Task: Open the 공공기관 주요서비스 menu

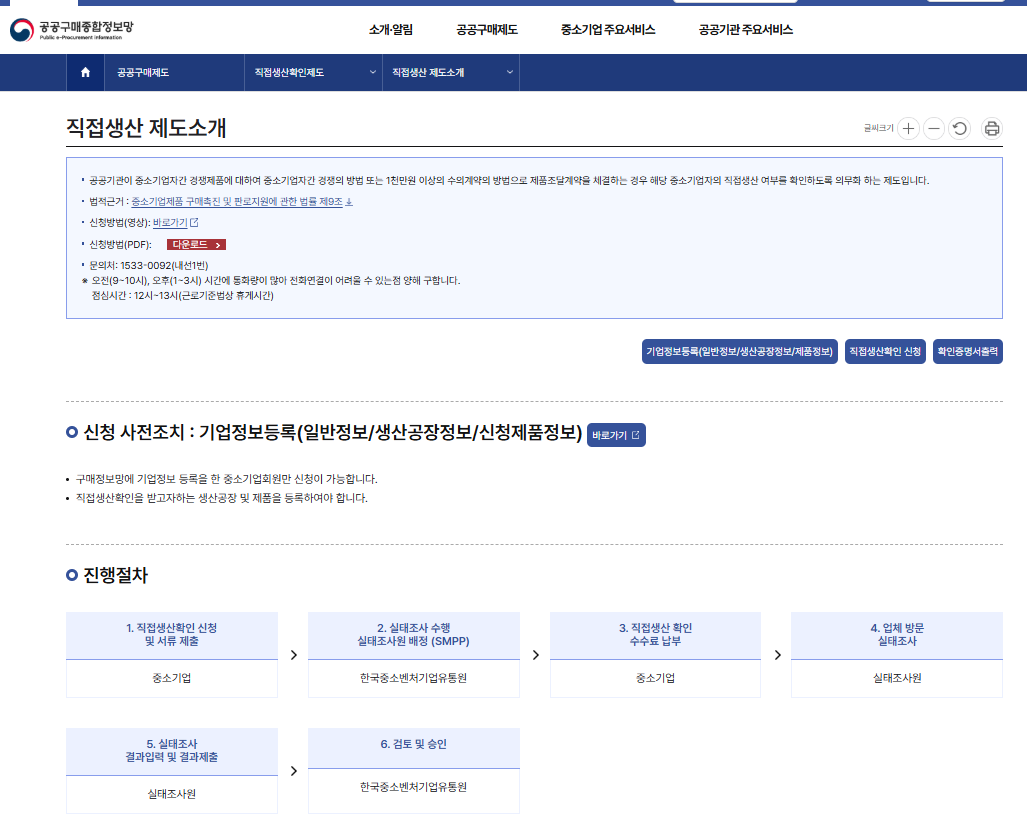Action: pos(745,29)
